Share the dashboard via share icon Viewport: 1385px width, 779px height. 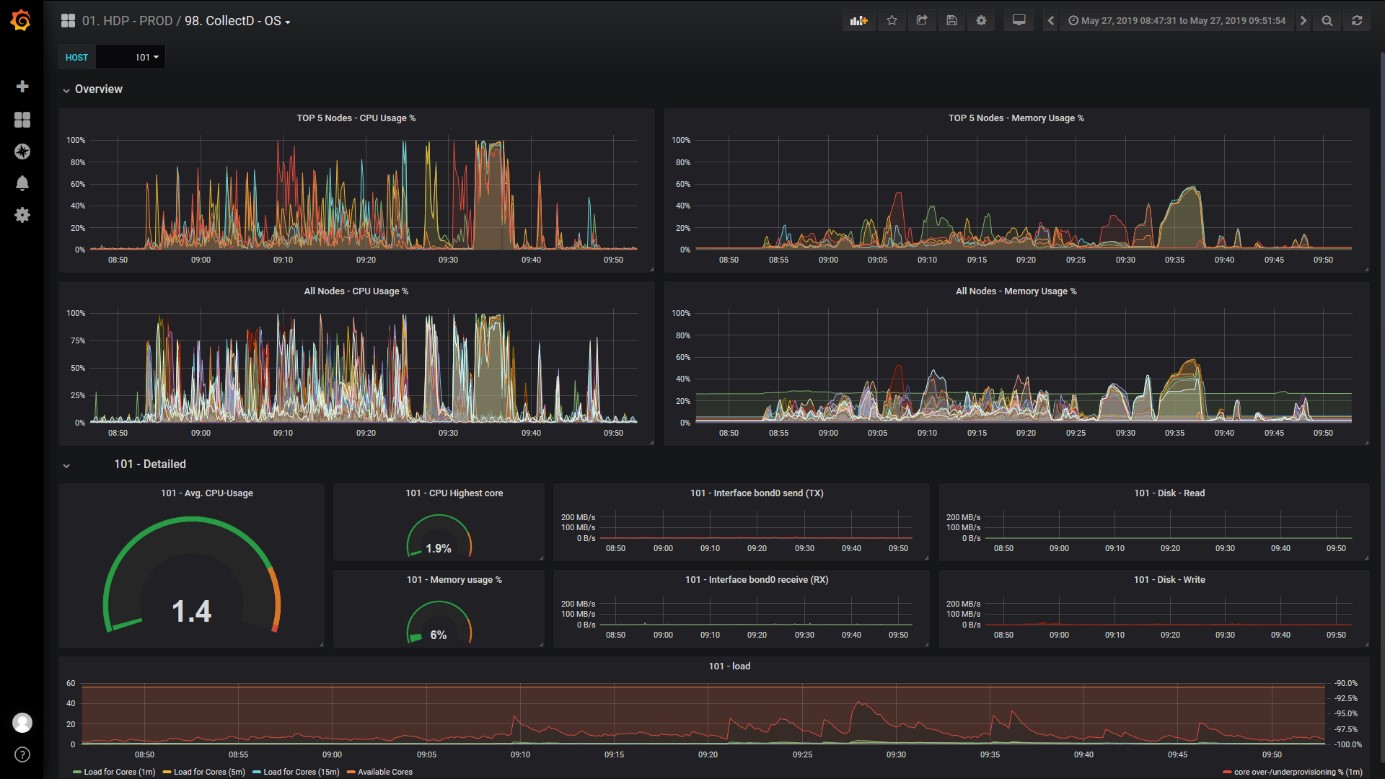(x=921, y=20)
